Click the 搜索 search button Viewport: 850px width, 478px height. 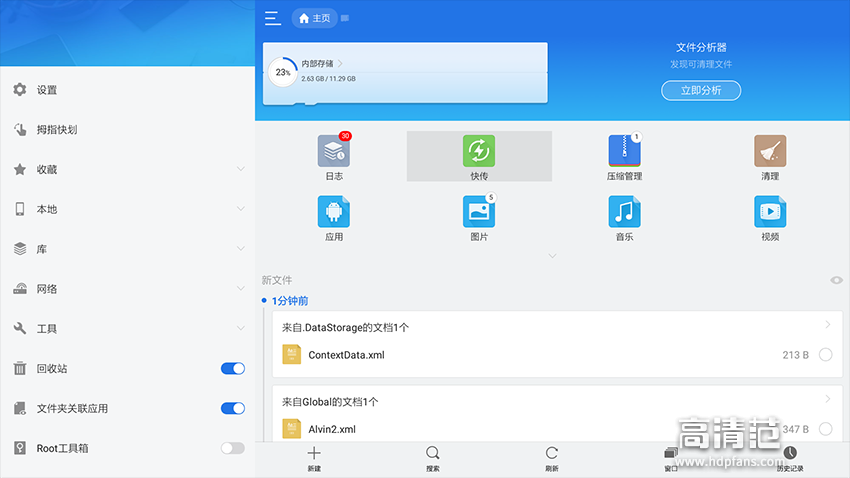(x=433, y=458)
